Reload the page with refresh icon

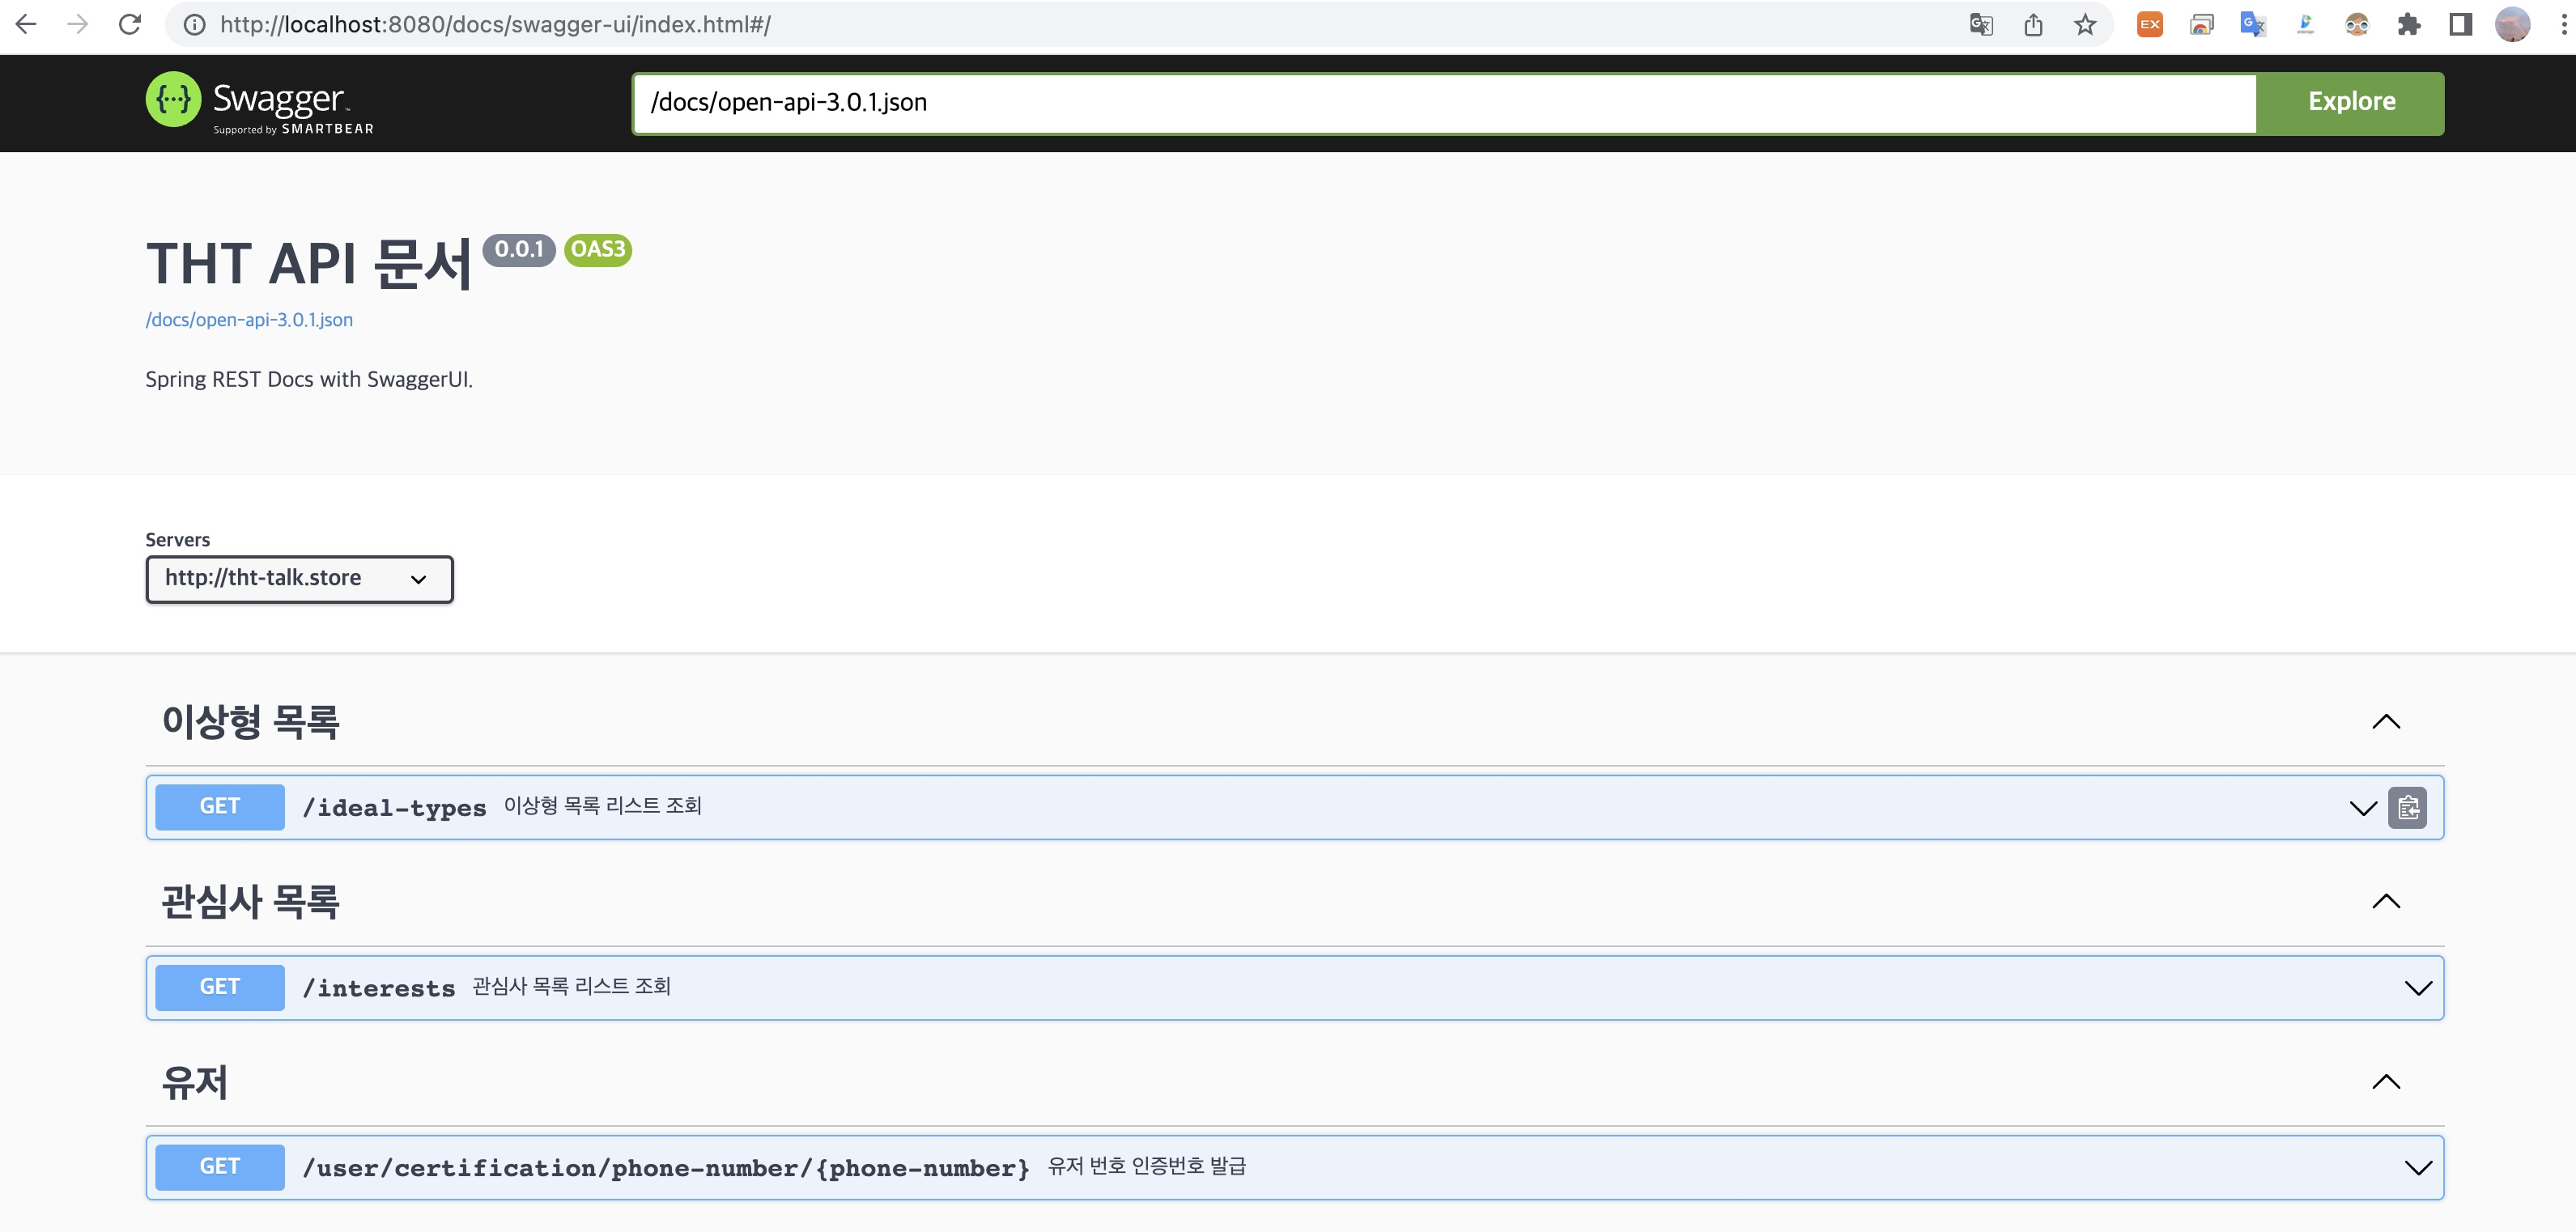click(x=130, y=24)
